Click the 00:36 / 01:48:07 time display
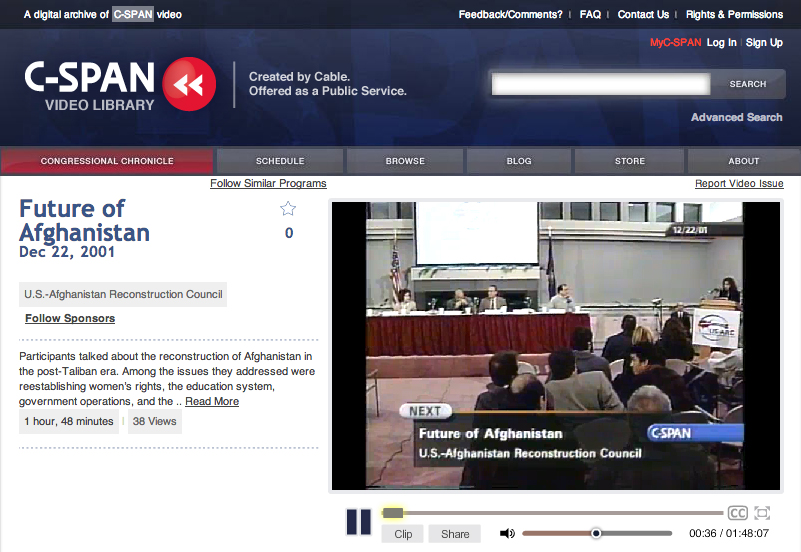The height and width of the screenshot is (552, 801). tap(729, 534)
